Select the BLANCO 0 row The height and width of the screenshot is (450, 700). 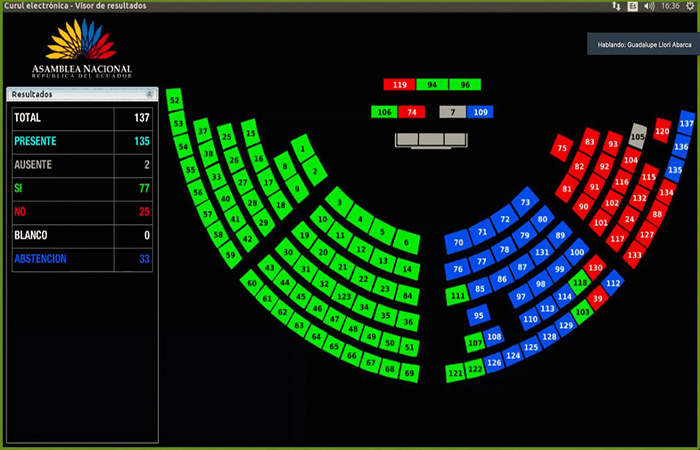tap(82, 235)
